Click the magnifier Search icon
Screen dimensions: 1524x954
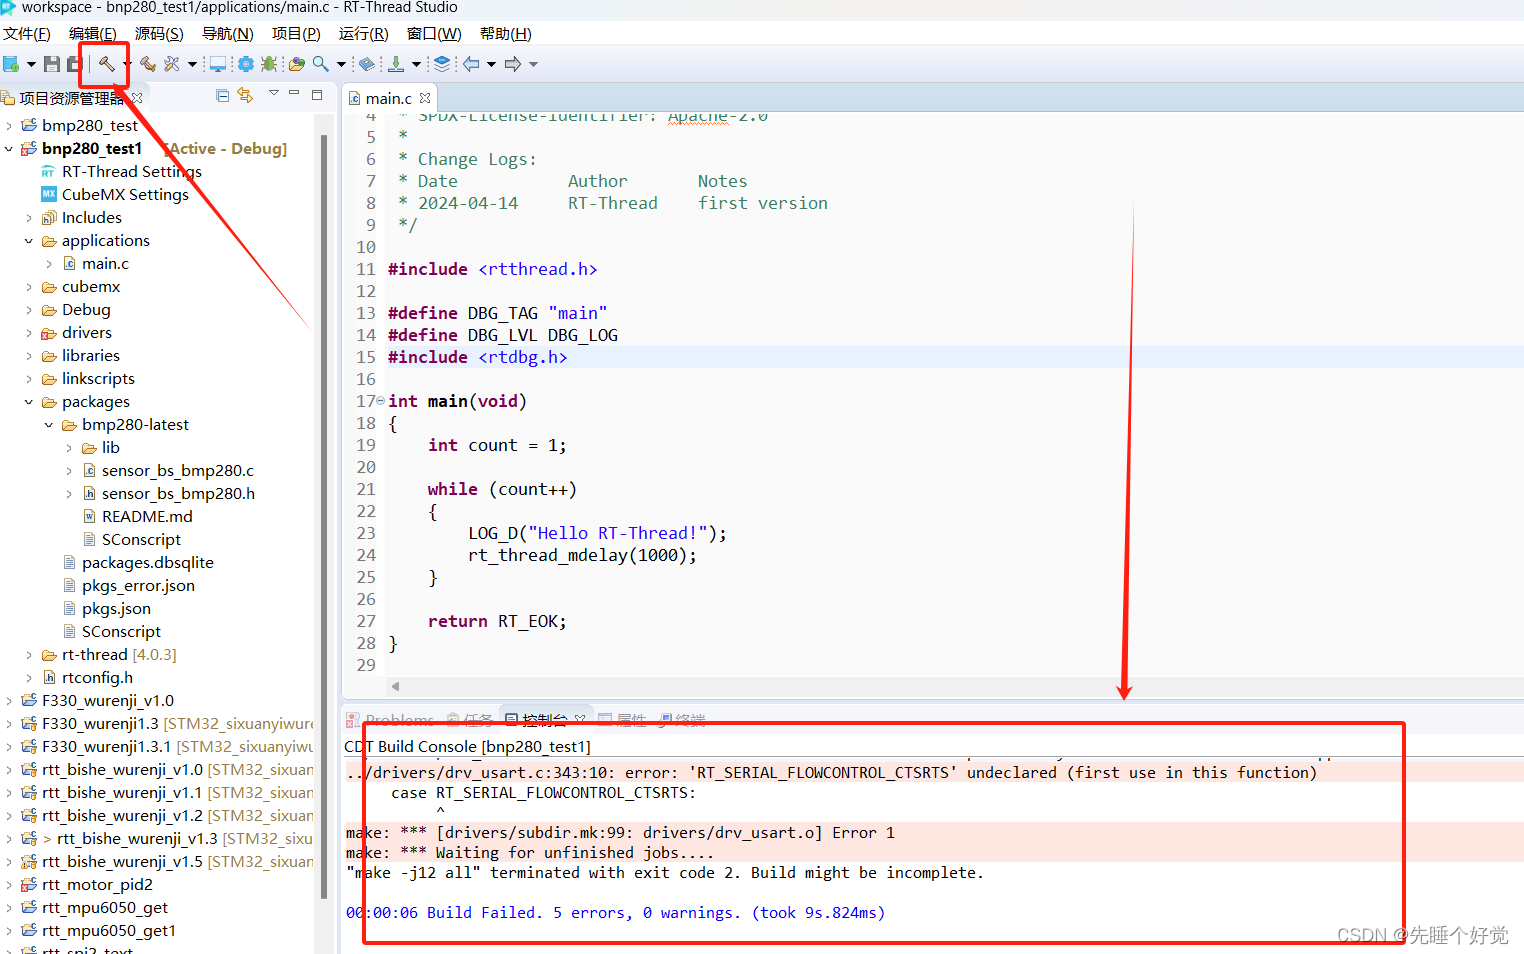321,64
